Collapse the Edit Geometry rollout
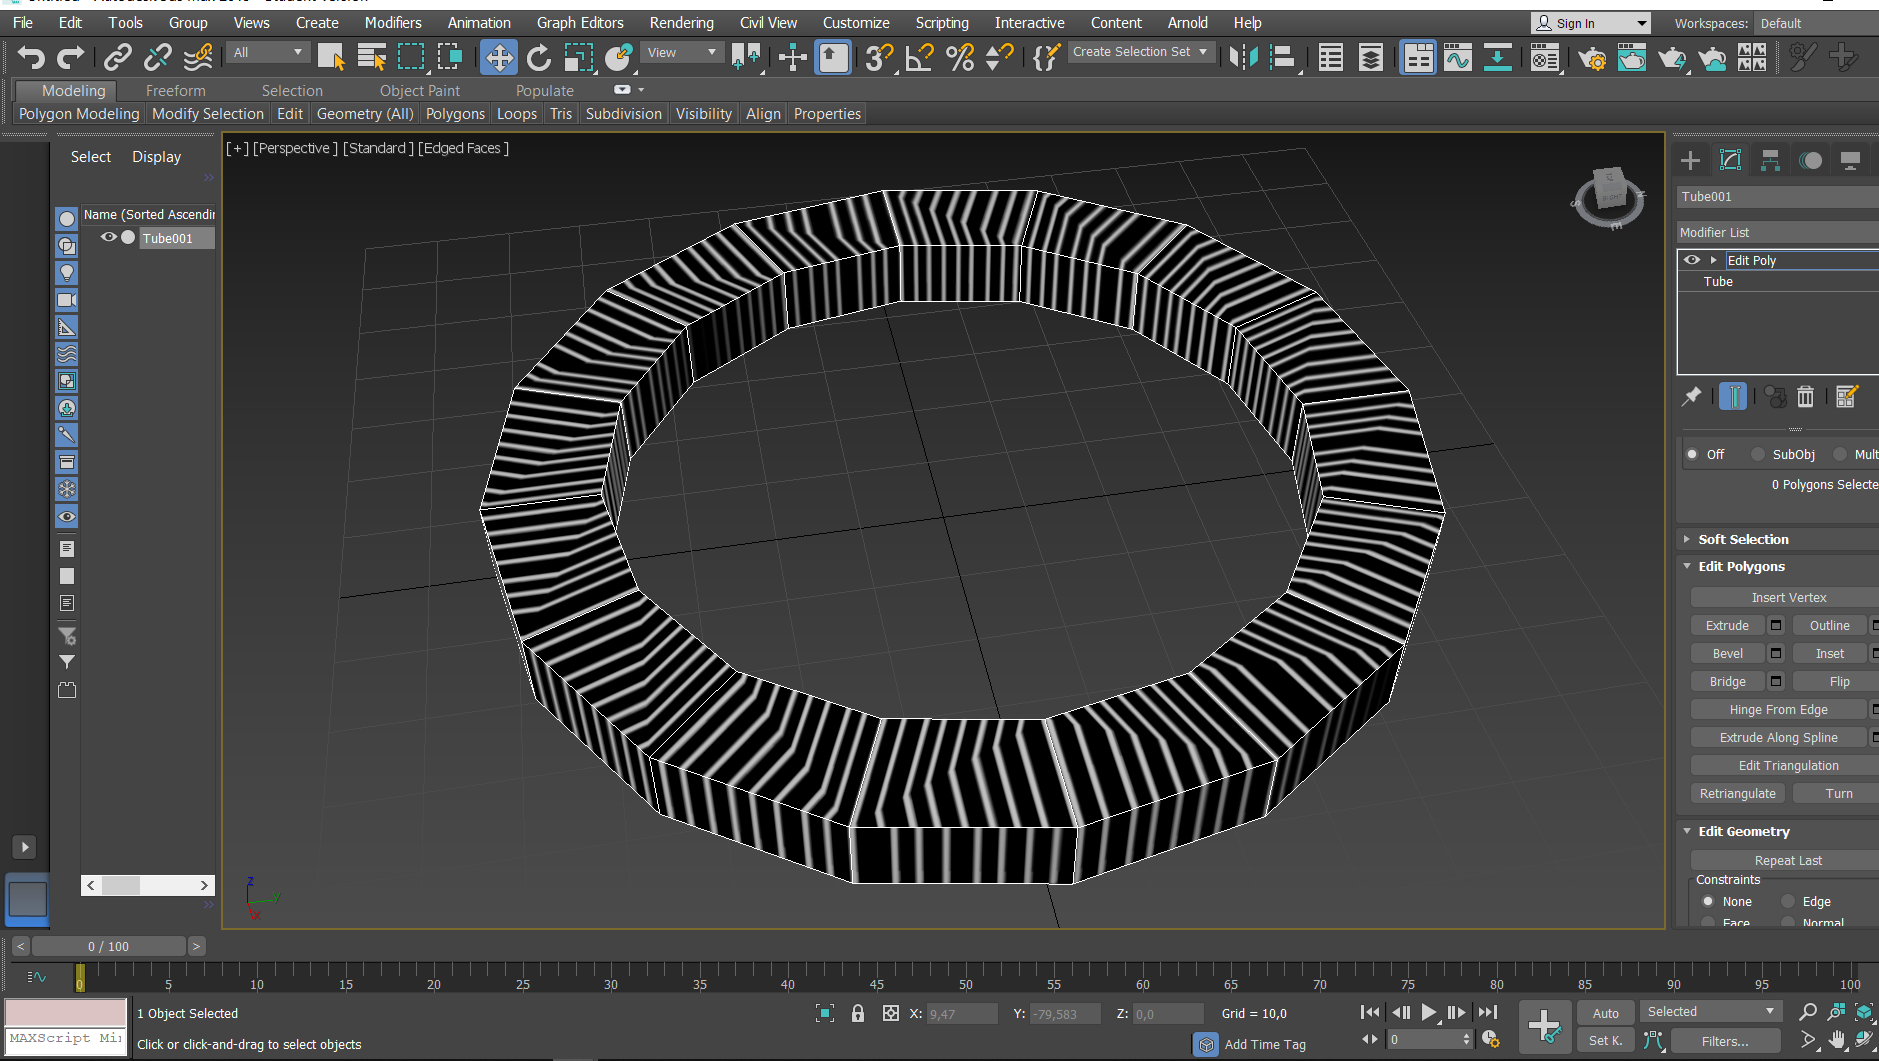The image size is (1879, 1061). point(1743,831)
